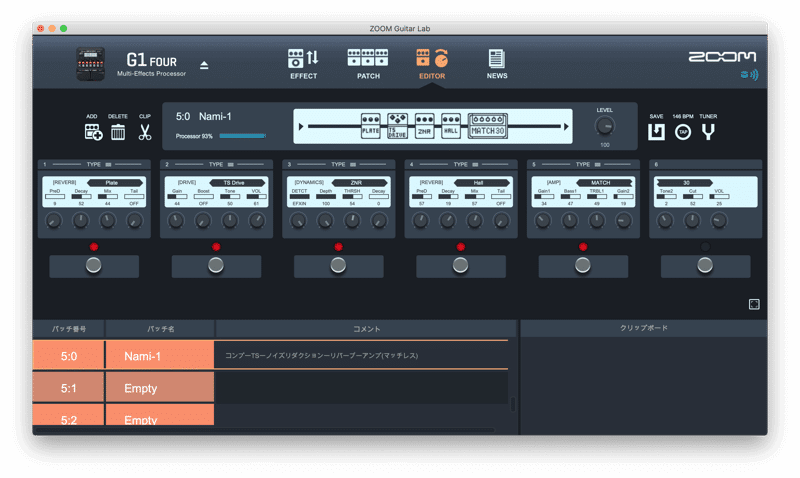800x478 pixels.
Task: Click the expand view icon at right
Action: tap(754, 305)
